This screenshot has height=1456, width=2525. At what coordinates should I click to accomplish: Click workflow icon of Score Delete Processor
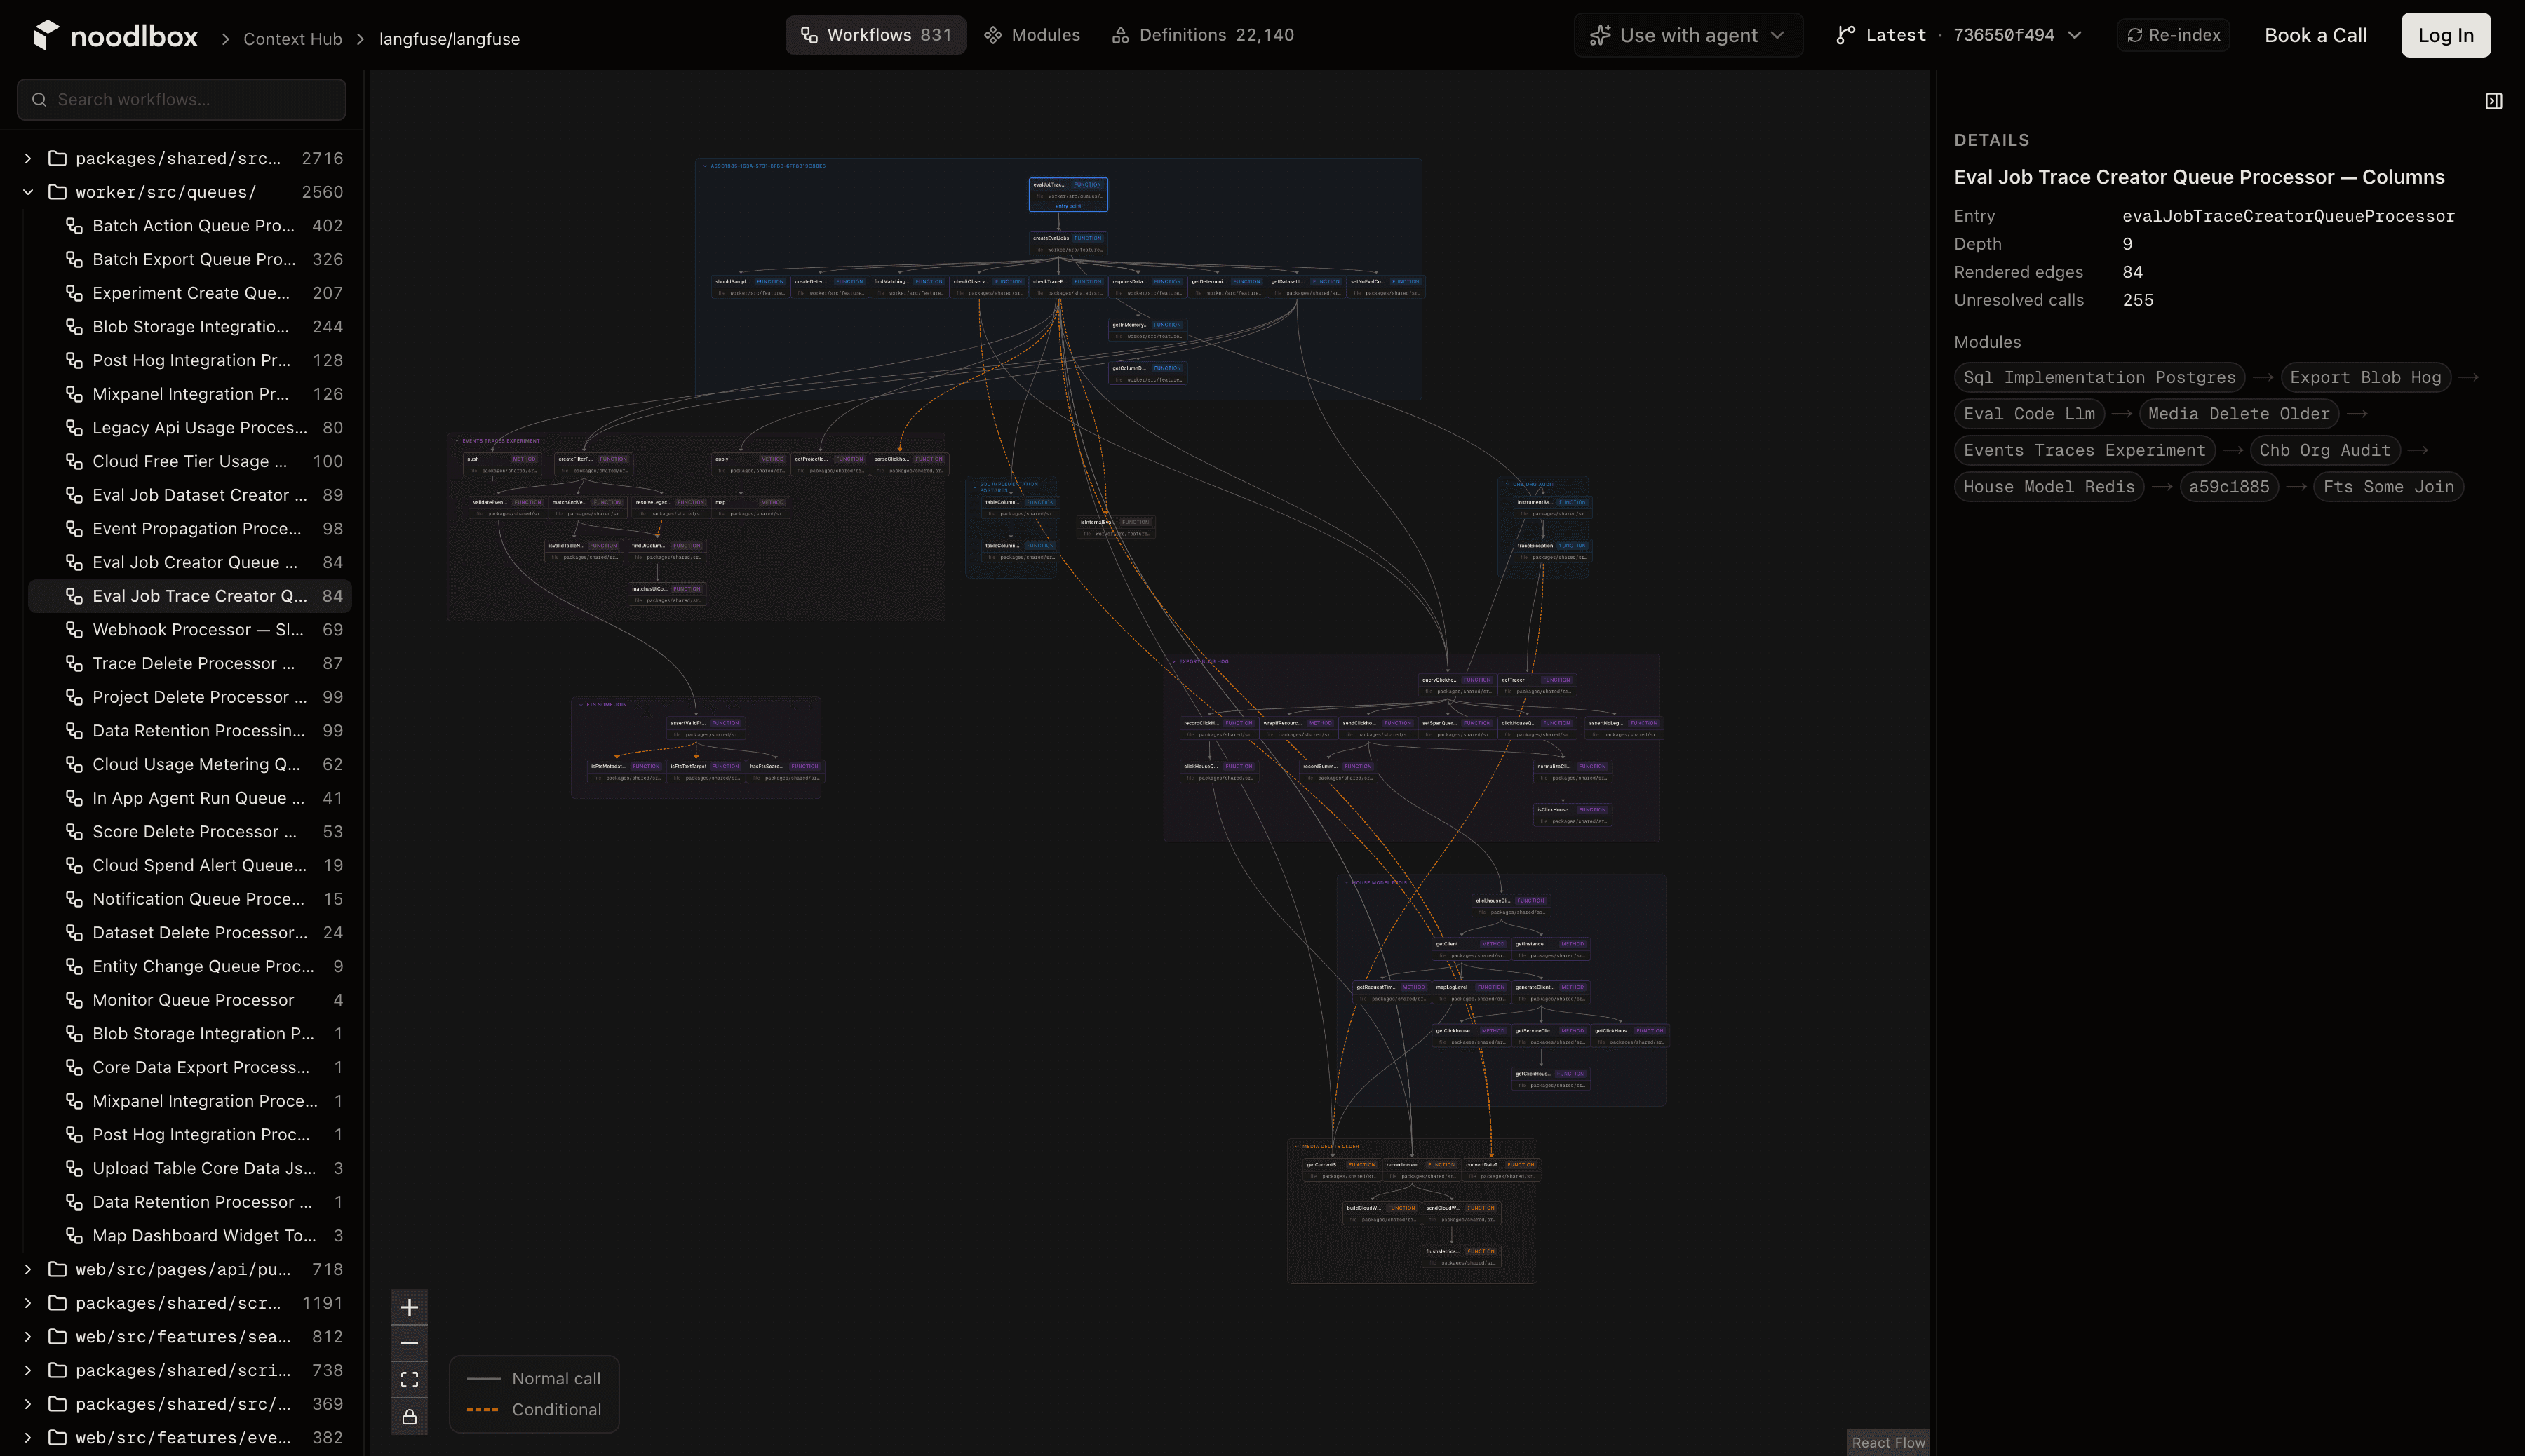74,832
